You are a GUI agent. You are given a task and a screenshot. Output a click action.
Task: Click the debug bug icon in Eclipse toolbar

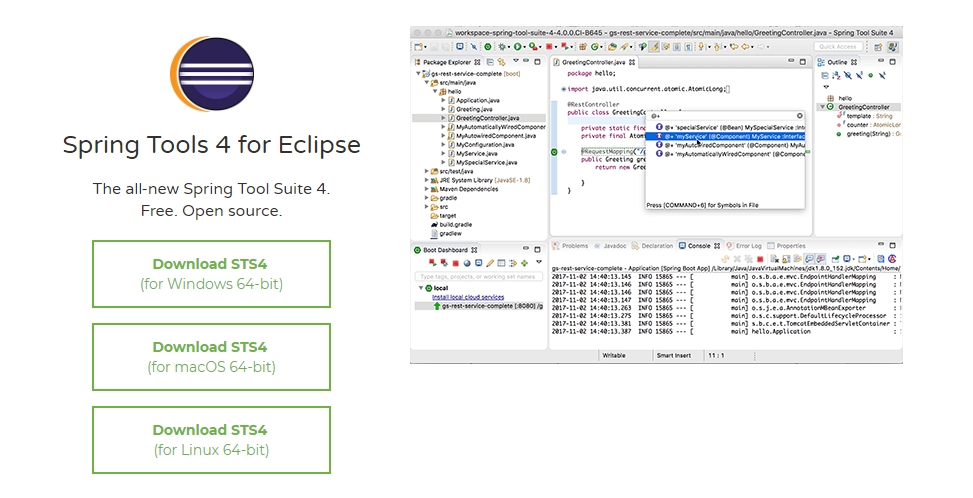pos(502,47)
